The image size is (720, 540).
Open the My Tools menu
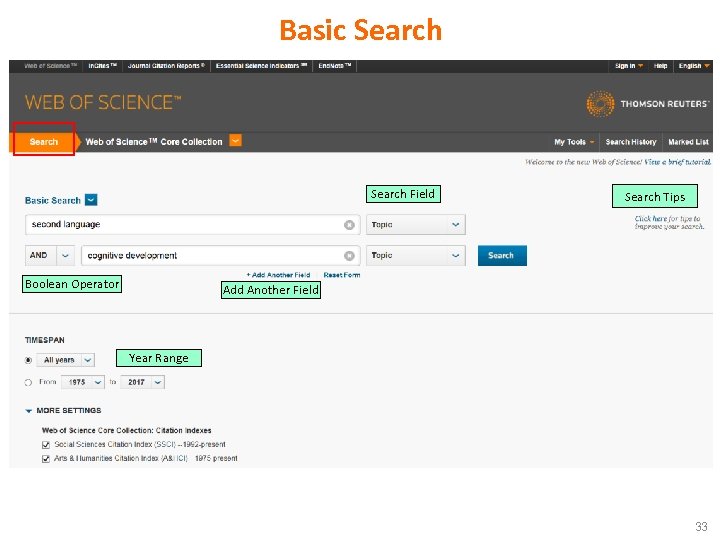tap(574, 142)
